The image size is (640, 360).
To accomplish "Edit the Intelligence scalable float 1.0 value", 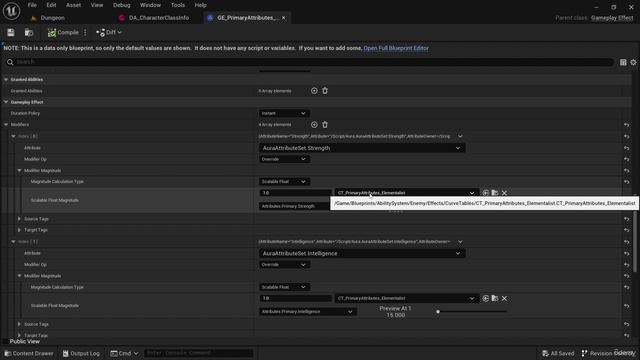I will [295, 298].
